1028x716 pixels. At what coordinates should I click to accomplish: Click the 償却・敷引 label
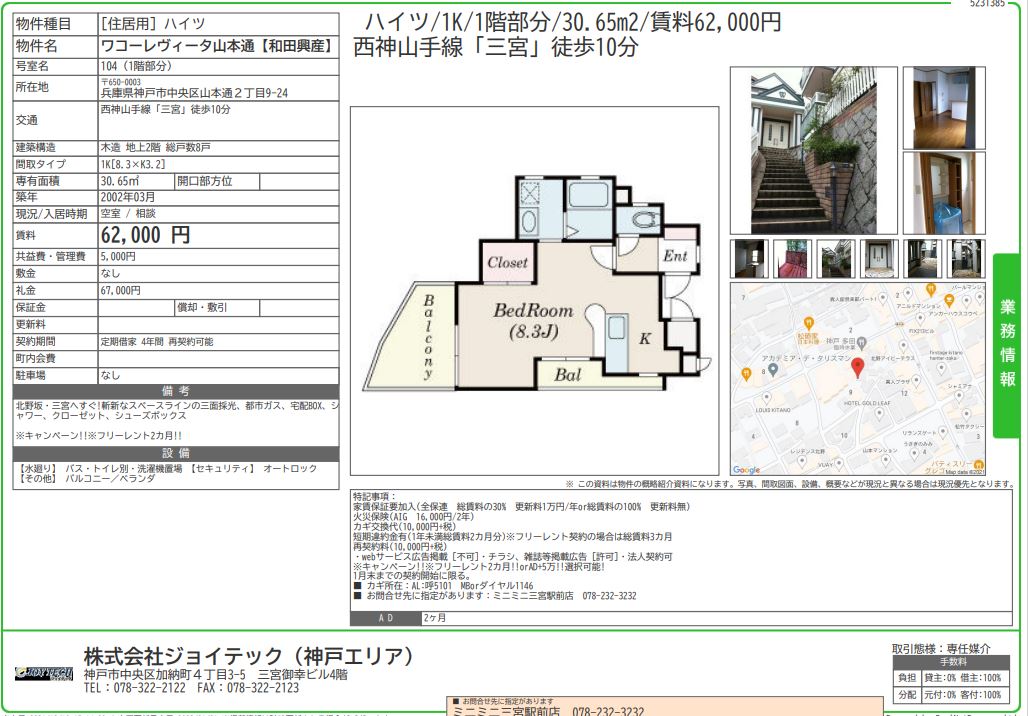203,308
